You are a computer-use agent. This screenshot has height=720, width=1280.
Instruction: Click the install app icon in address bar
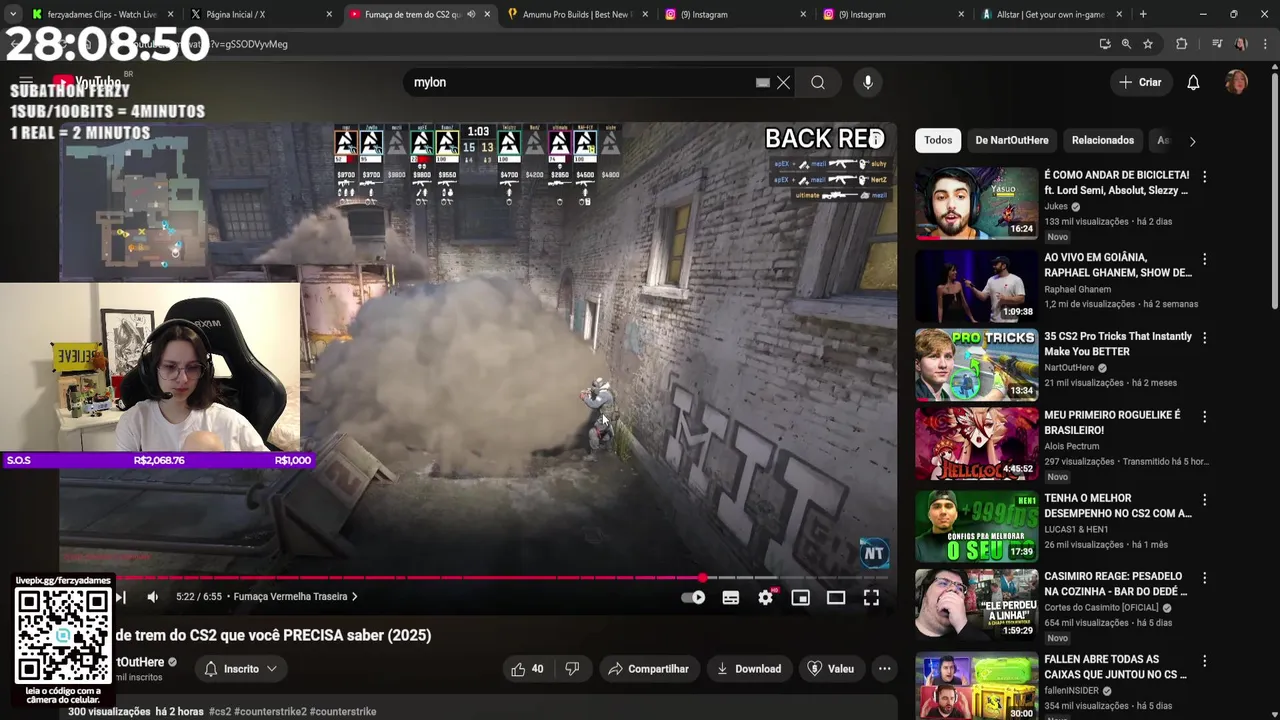point(1104,44)
